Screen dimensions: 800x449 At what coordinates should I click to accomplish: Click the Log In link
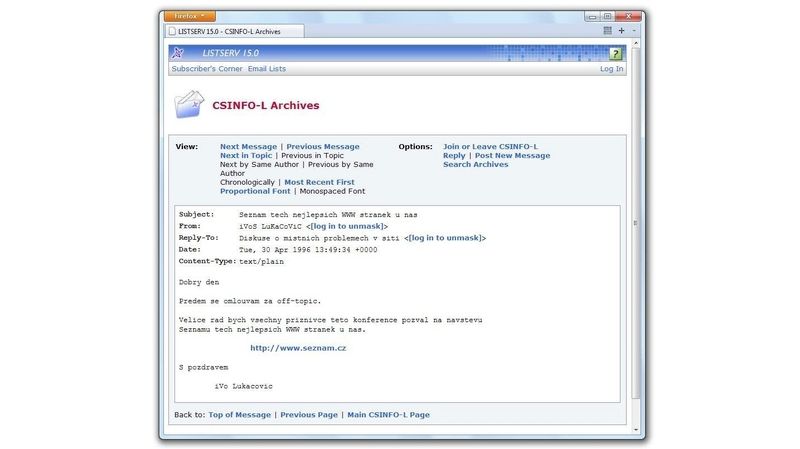[x=611, y=69]
